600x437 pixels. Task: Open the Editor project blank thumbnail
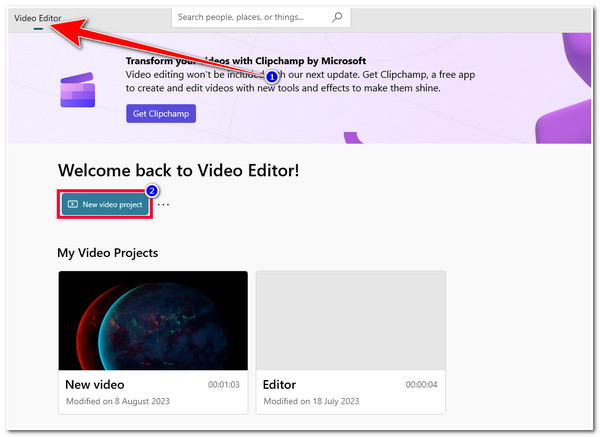click(351, 321)
